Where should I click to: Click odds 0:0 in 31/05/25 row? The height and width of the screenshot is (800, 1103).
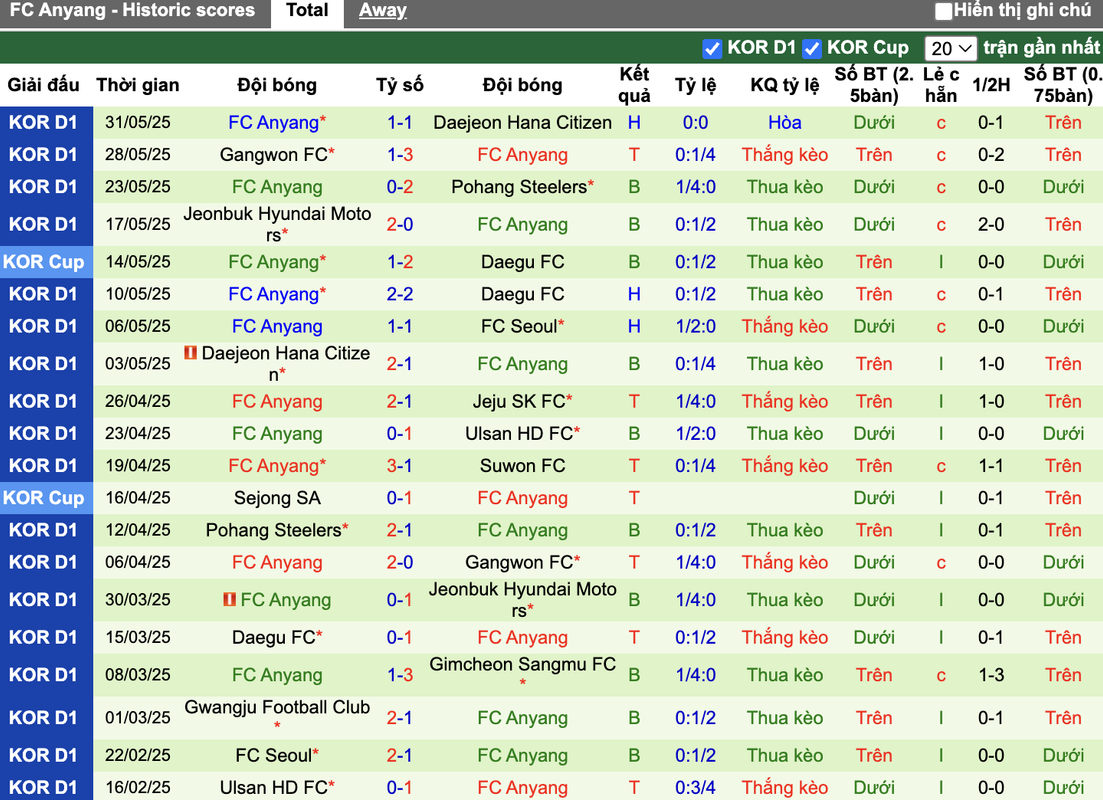(695, 122)
